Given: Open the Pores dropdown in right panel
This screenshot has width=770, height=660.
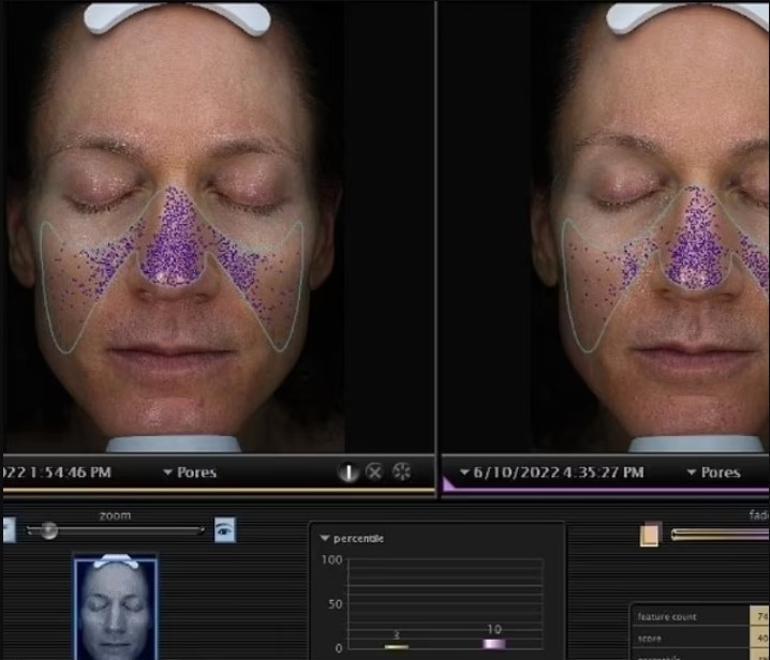Looking at the screenshot, I should point(713,472).
